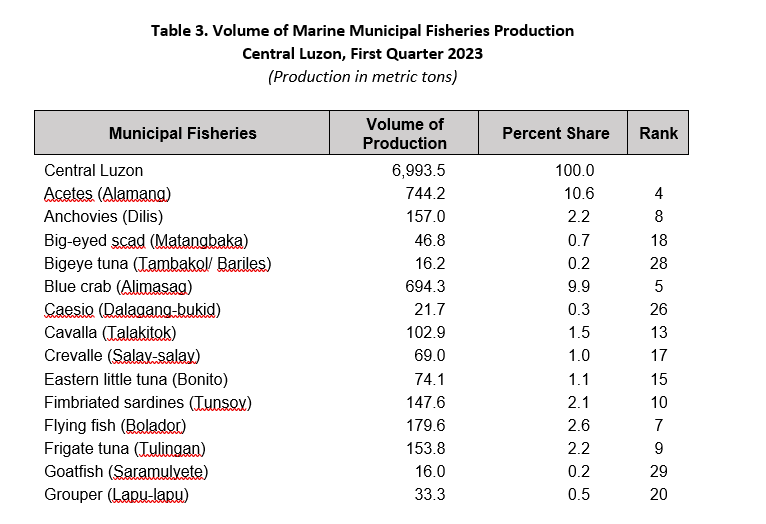Click rank 15 for Eastern little tuna

pos(659,379)
